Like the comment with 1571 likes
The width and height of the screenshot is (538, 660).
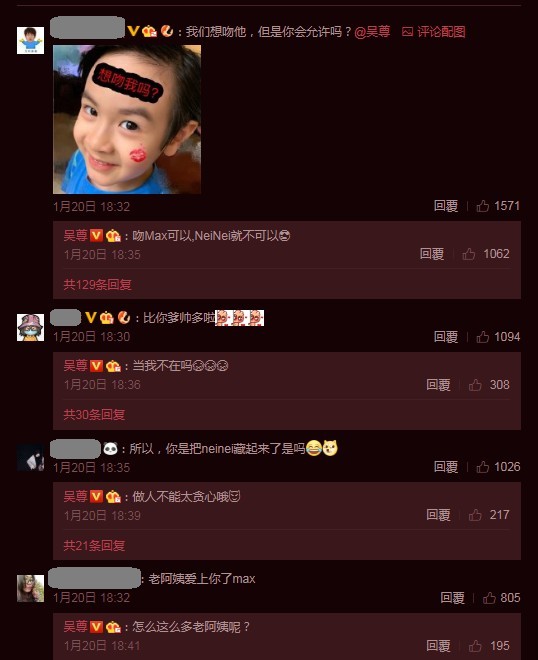point(482,206)
